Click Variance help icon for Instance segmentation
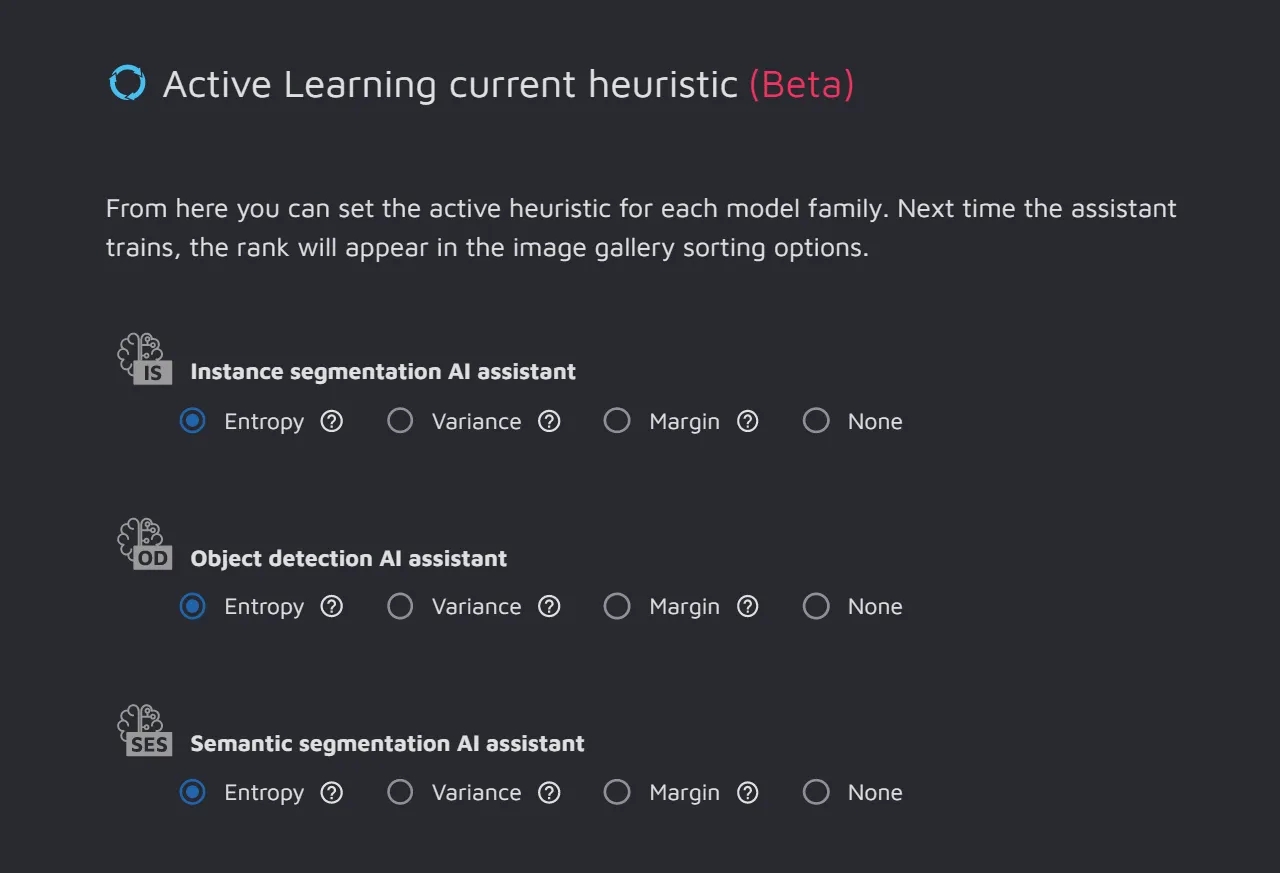Image resolution: width=1280 pixels, height=873 pixels. click(x=549, y=421)
